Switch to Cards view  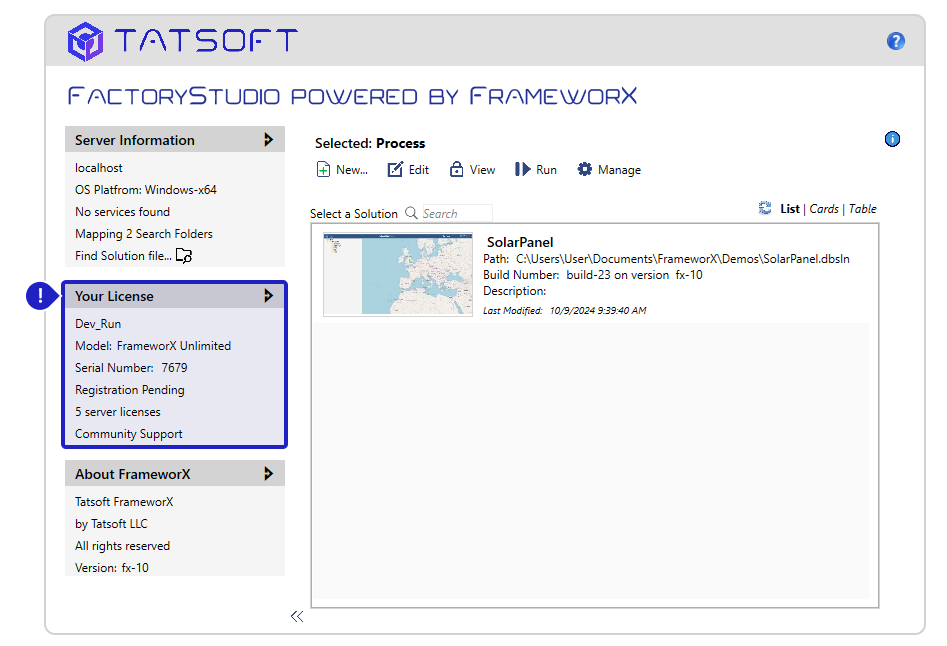tap(824, 209)
